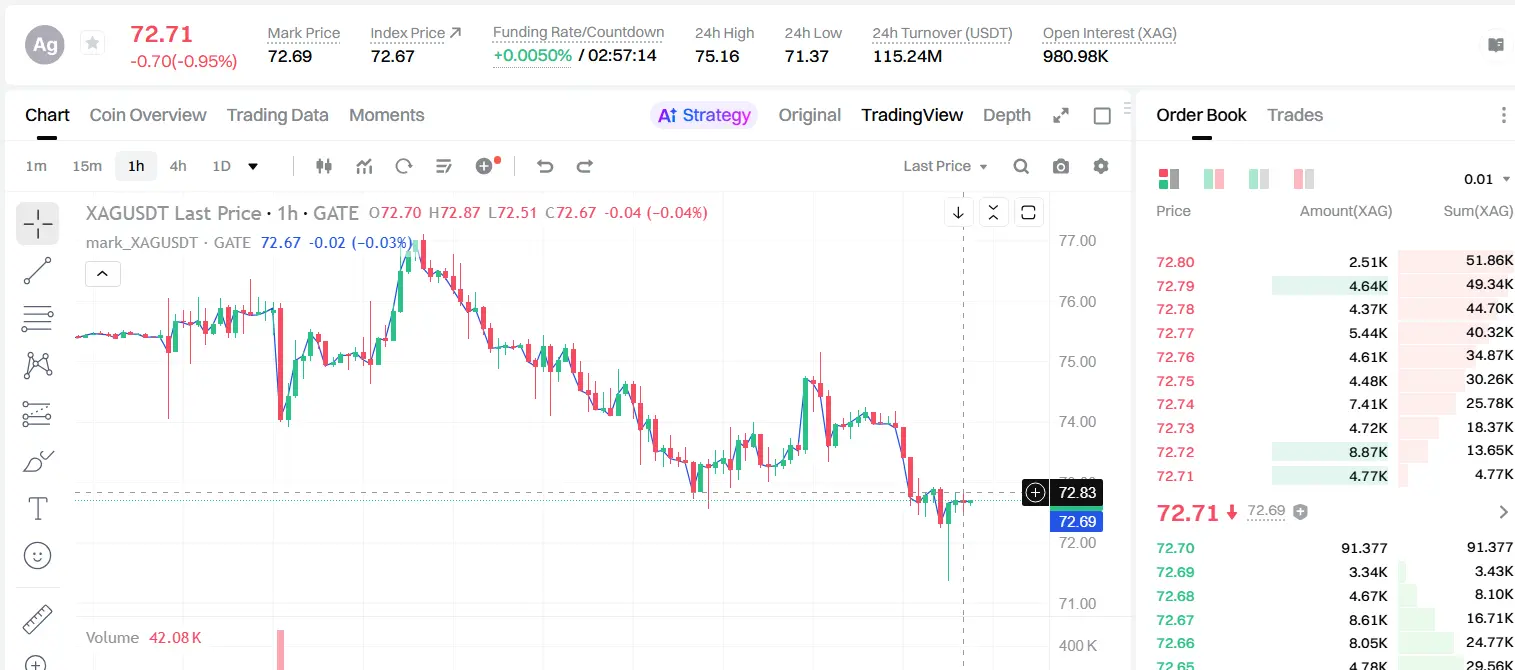Switch chart view to Depth
1515x670 pixels.
point(1007,115)
